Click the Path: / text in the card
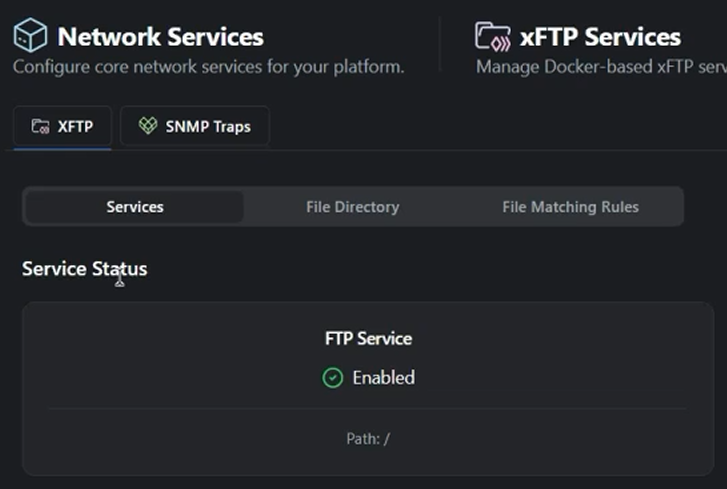The image size is (727, 489). click(x=368, y=438)
